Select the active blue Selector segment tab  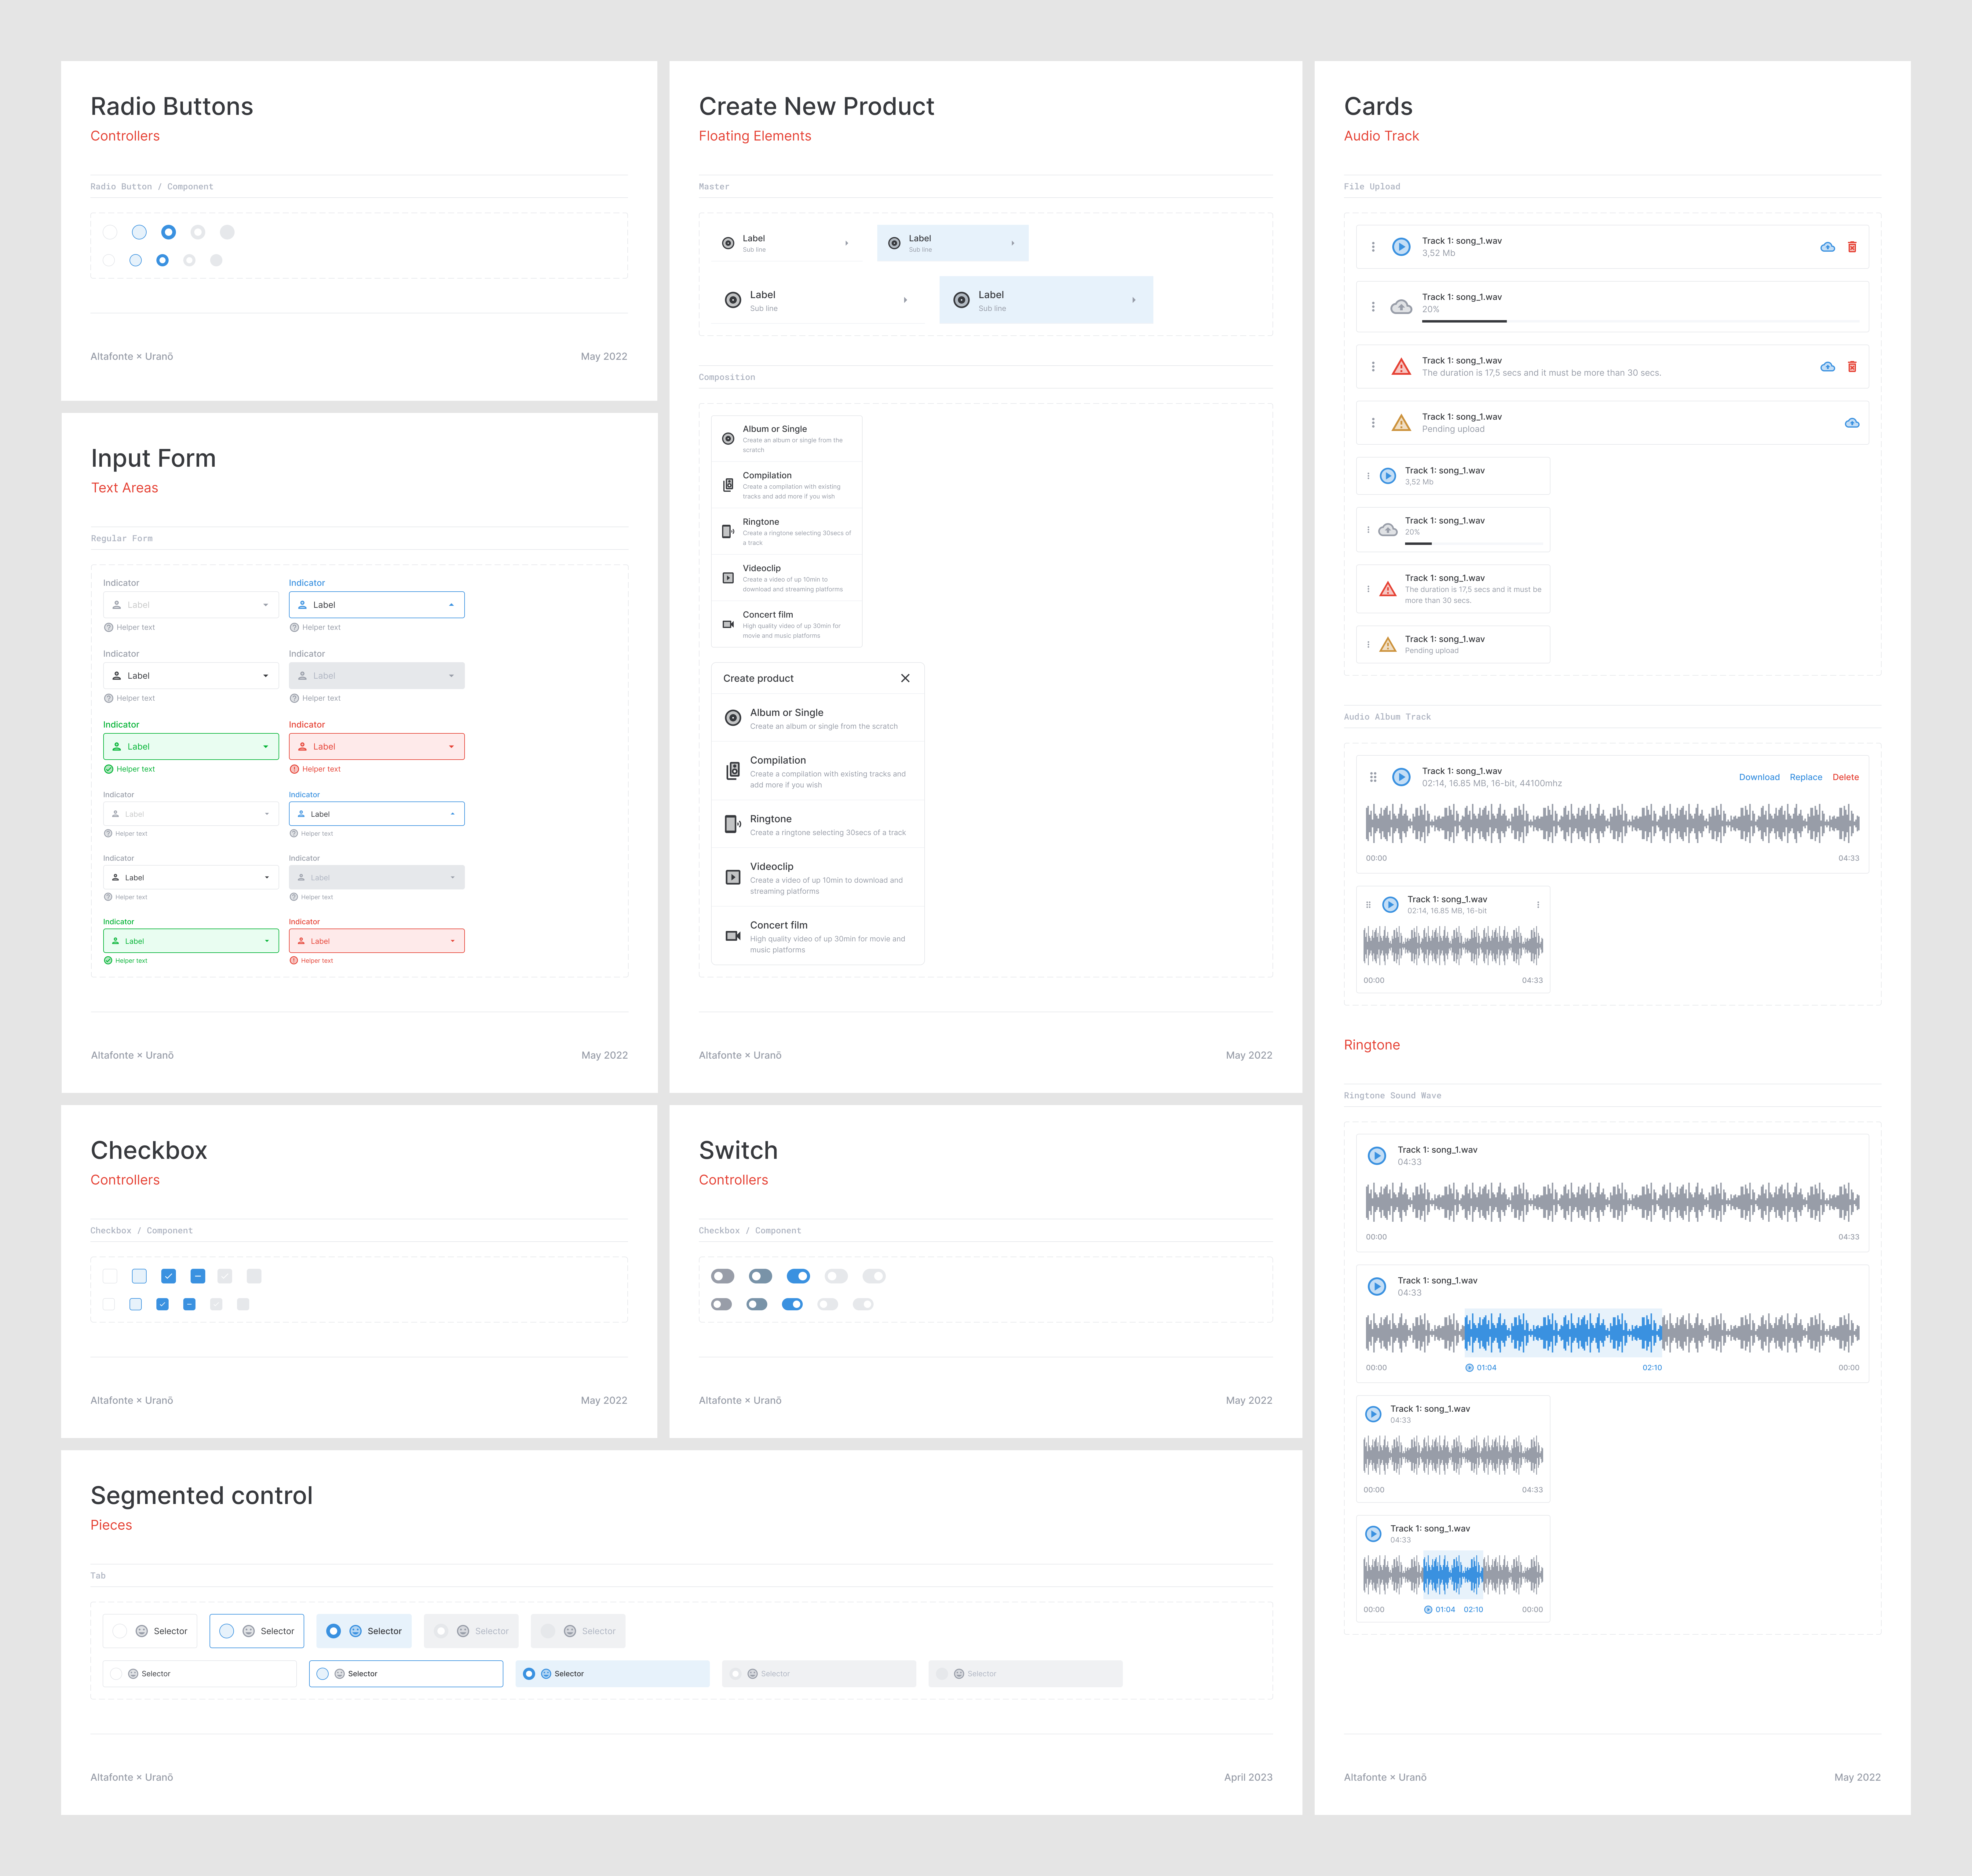tap(364, 1631)
